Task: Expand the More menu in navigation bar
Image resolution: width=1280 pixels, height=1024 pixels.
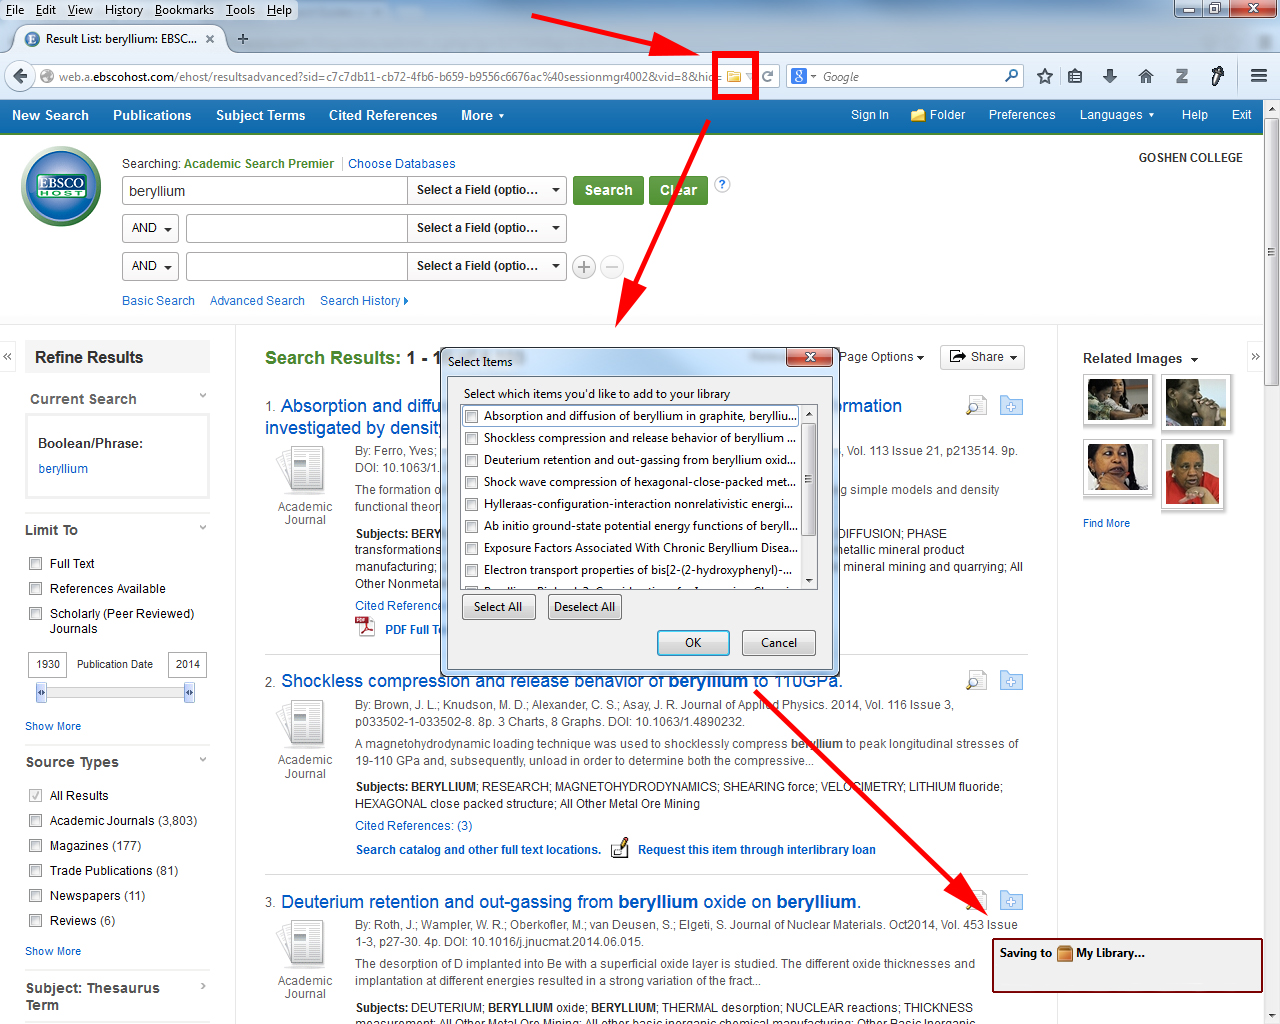Action: coord(482,115)
